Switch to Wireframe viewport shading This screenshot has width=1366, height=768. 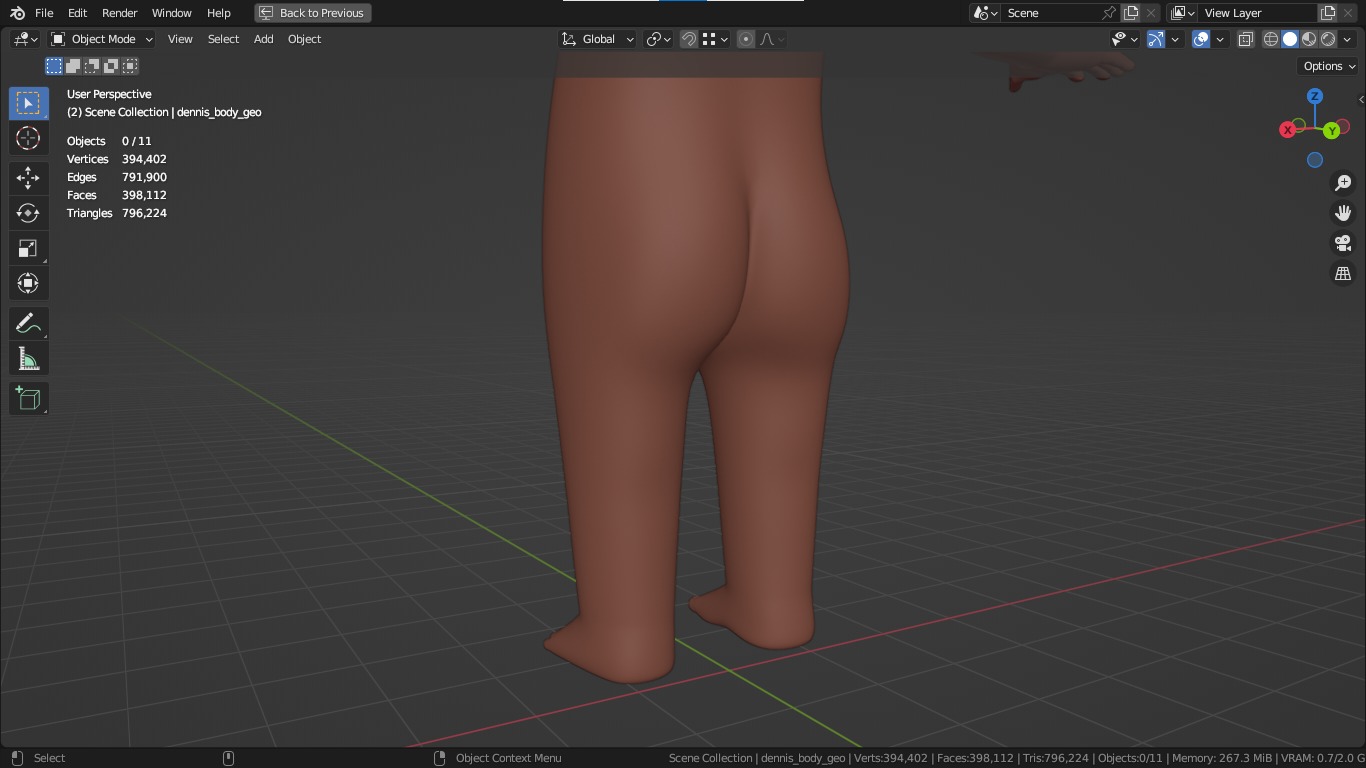tap(1271, 39)
